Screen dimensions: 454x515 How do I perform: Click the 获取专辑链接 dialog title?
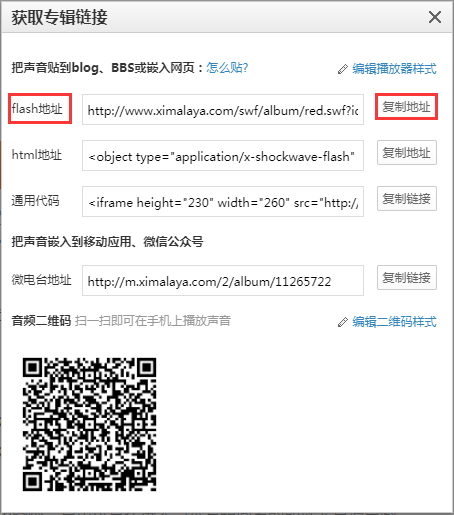60,17
